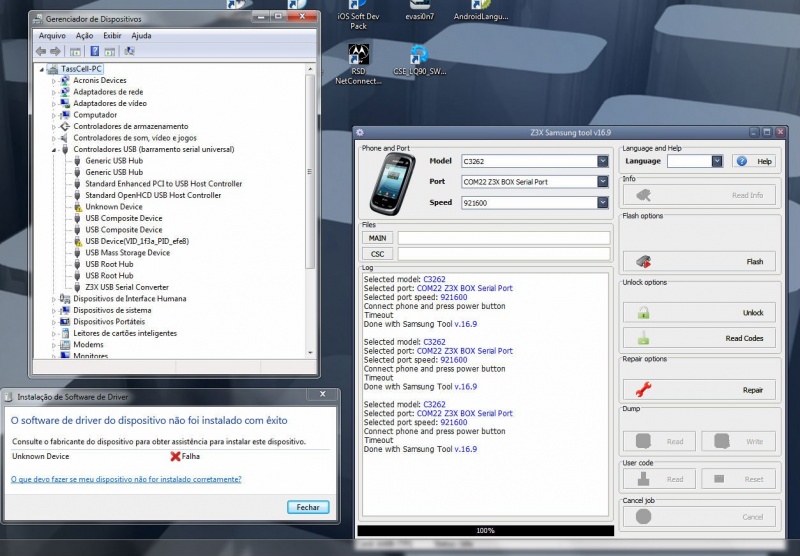Screen dimensions: 800x556
Task: Open the Model dropdown showing C3262
Action: [603, 161]
